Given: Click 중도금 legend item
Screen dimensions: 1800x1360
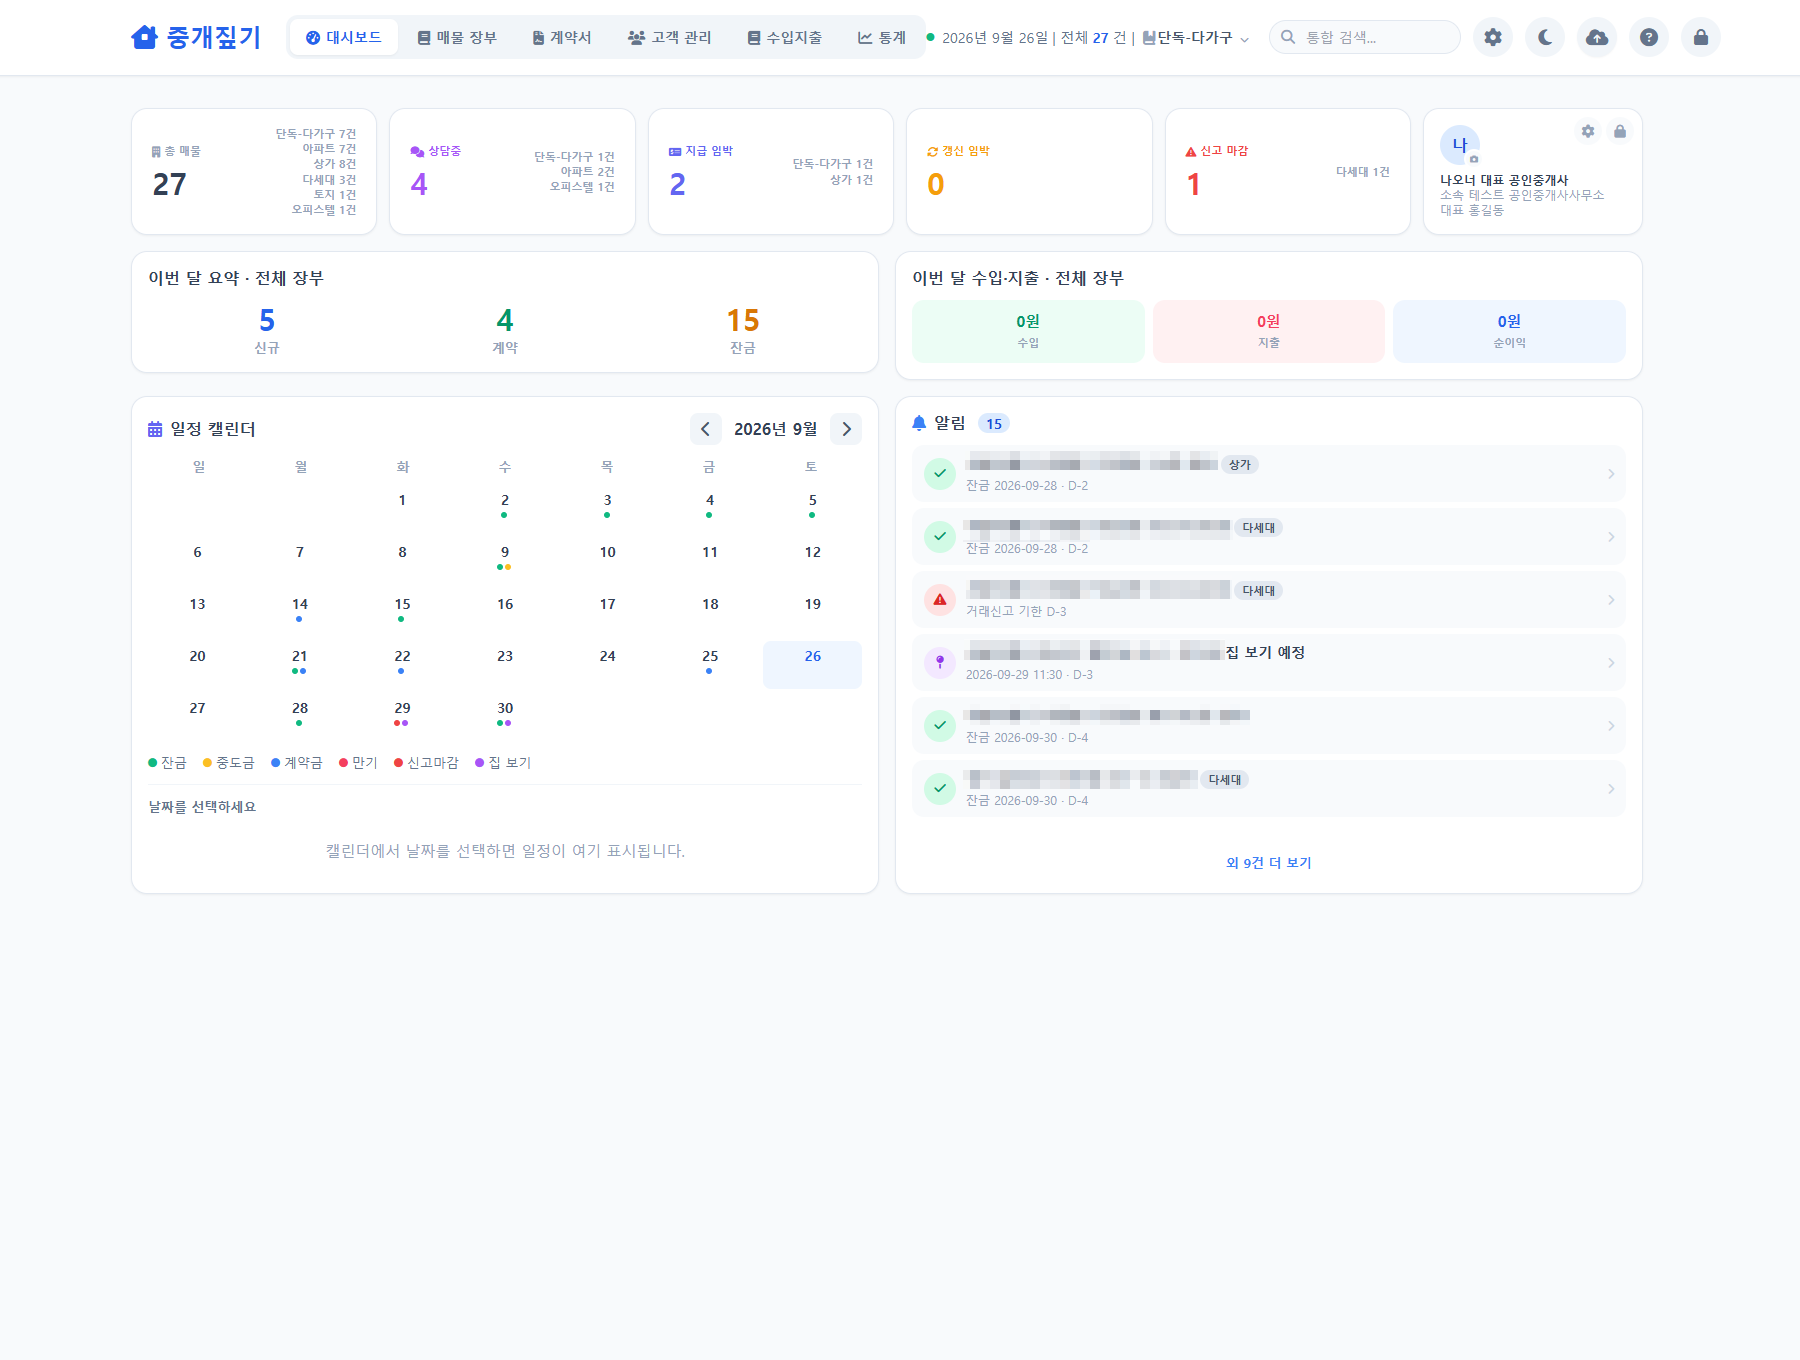Looking at the screenshot, I should click(229, 763).
